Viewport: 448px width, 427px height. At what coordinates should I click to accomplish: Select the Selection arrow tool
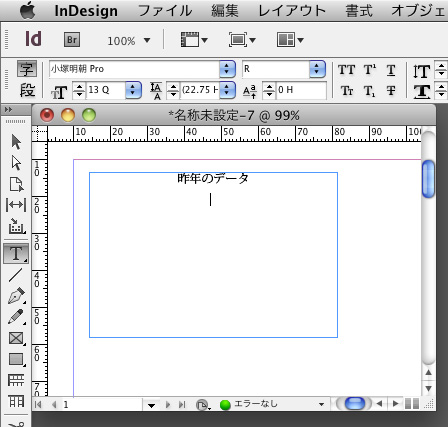click(x=16, y=142)
